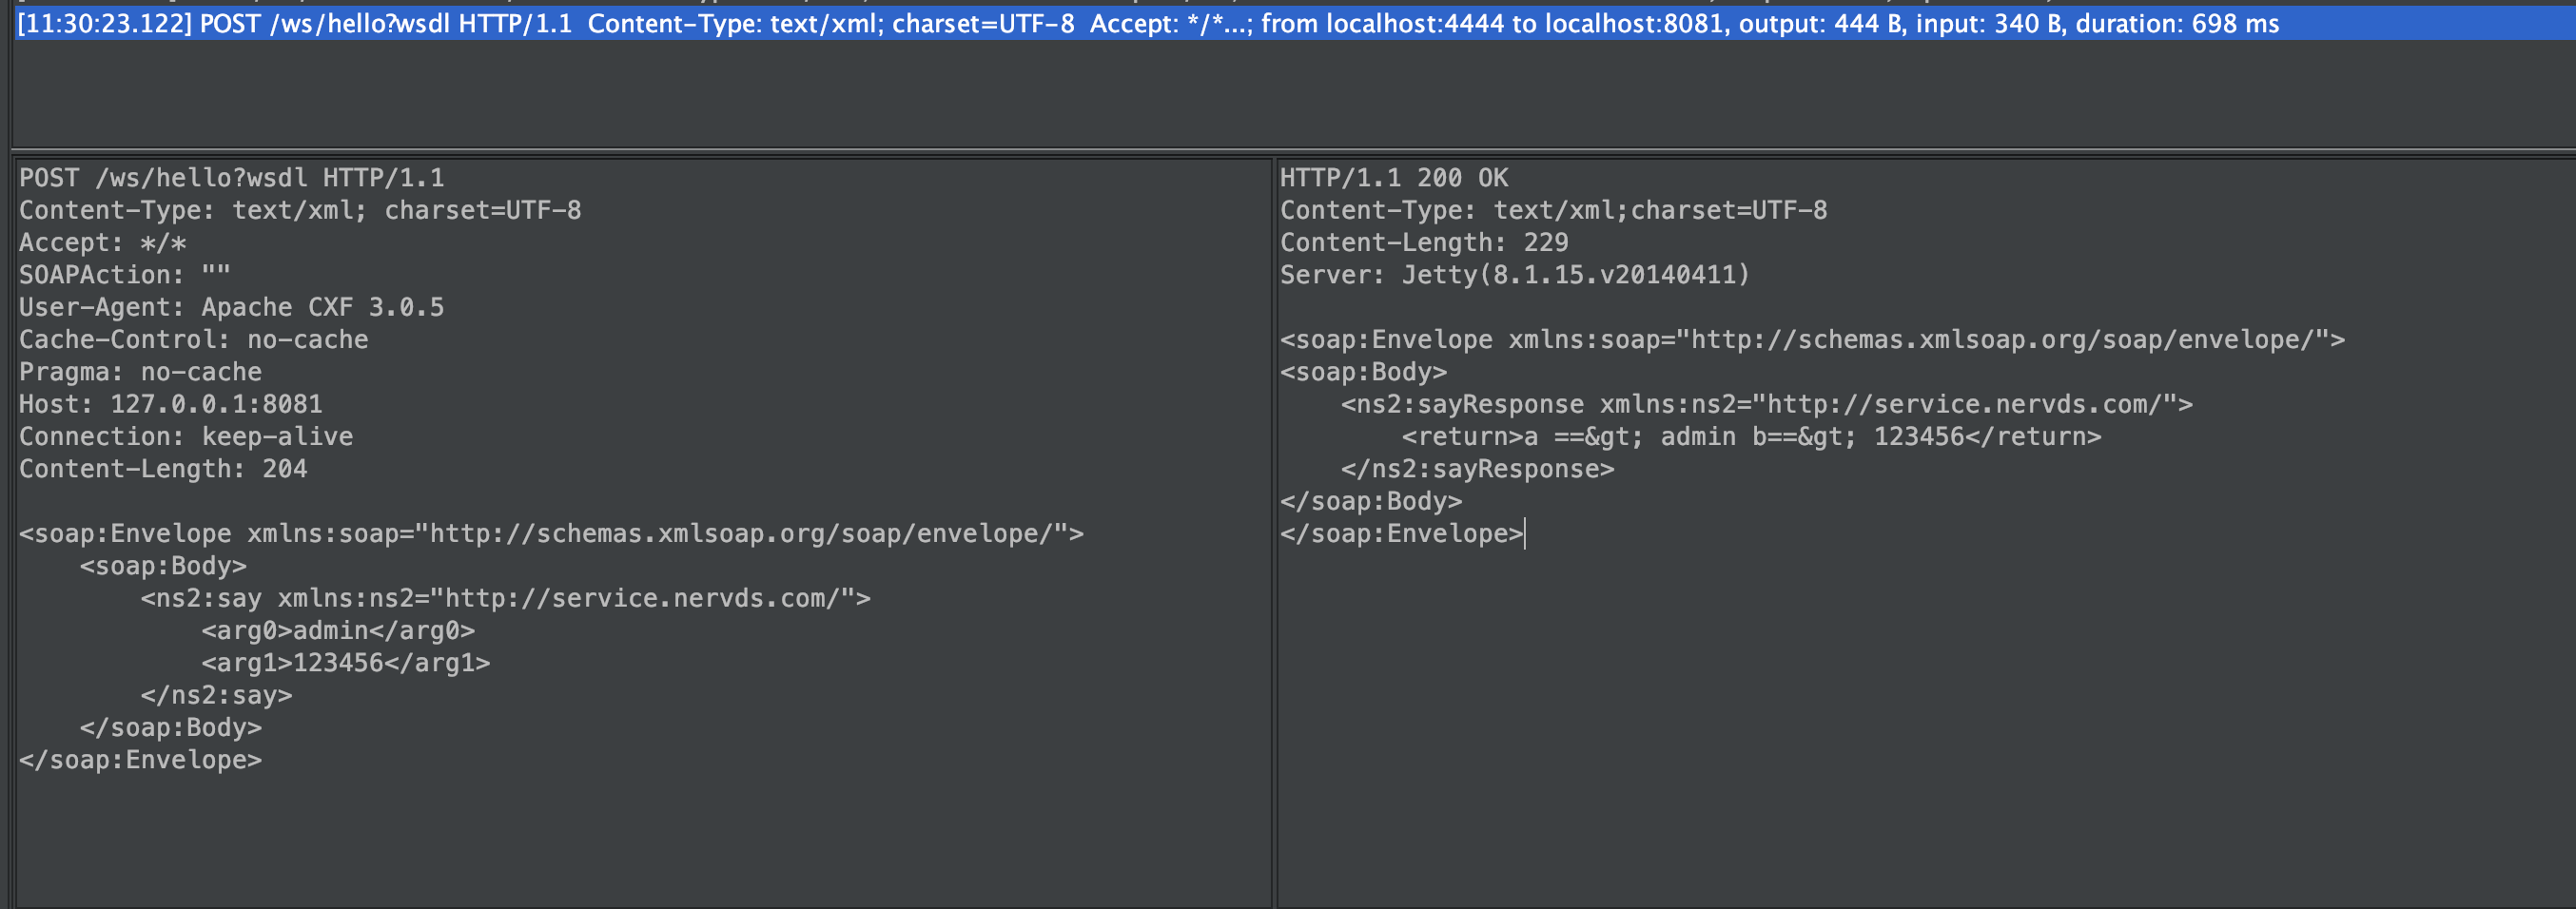Click the arg0 admin element in request
Screen dimensions: 2576x909
338,631
